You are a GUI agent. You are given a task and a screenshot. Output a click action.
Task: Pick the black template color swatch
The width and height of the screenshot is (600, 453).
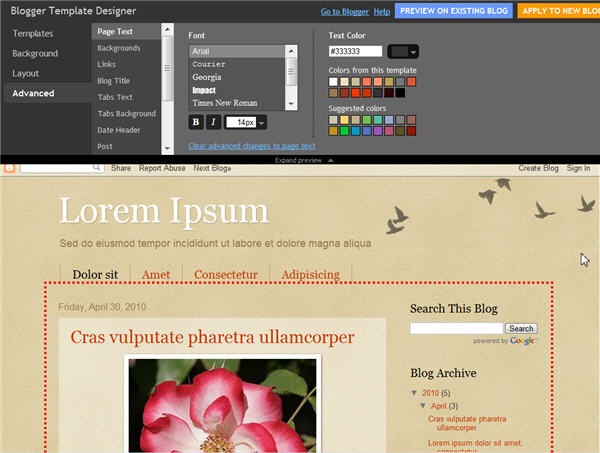coord(400,93)
